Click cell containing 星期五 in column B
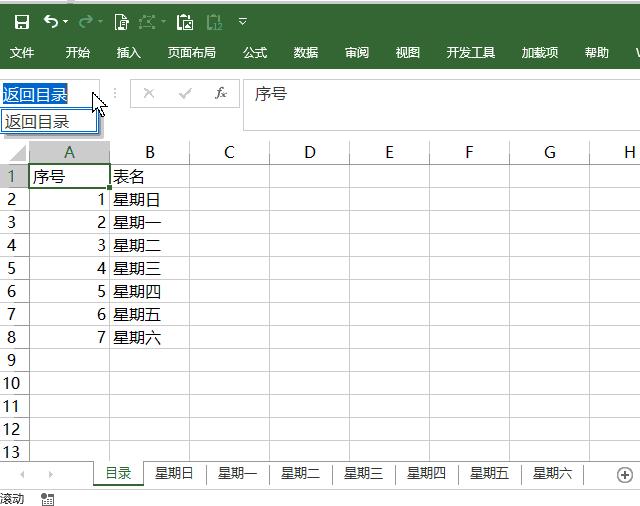Viewport: 640px width, 506px height. coord(149,314)
